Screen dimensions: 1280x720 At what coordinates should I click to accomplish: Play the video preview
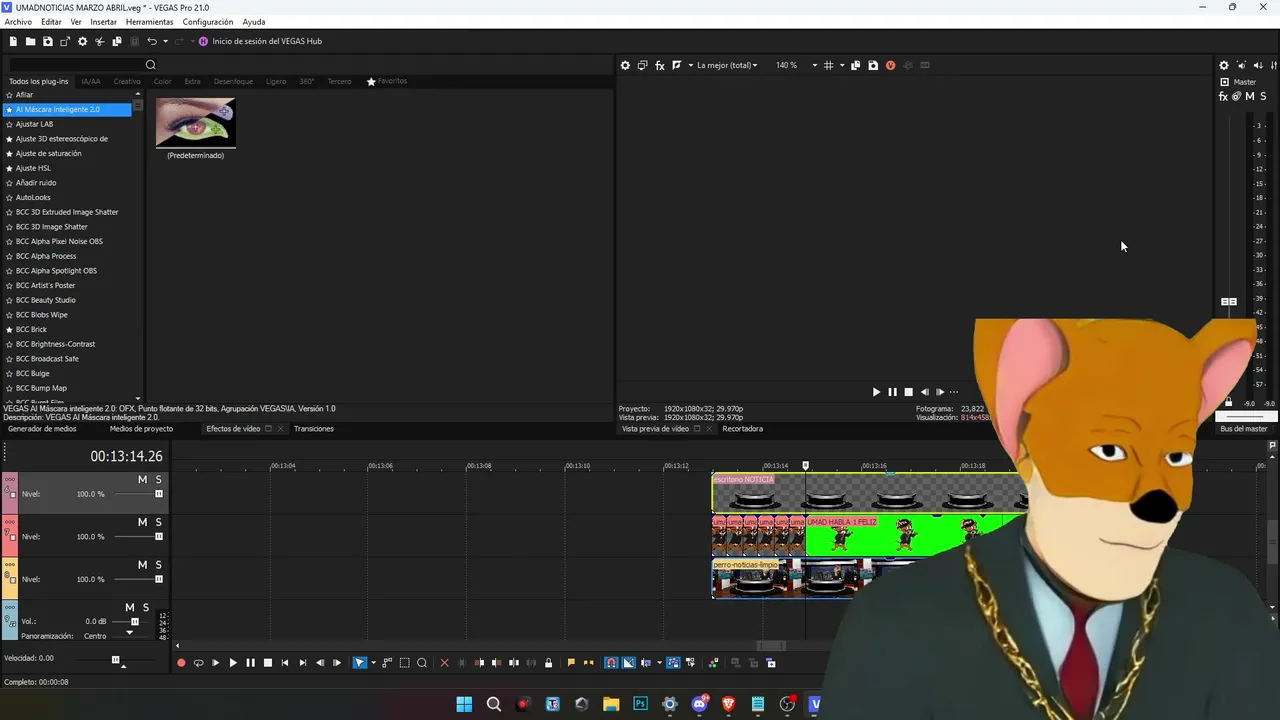(876, 392)
